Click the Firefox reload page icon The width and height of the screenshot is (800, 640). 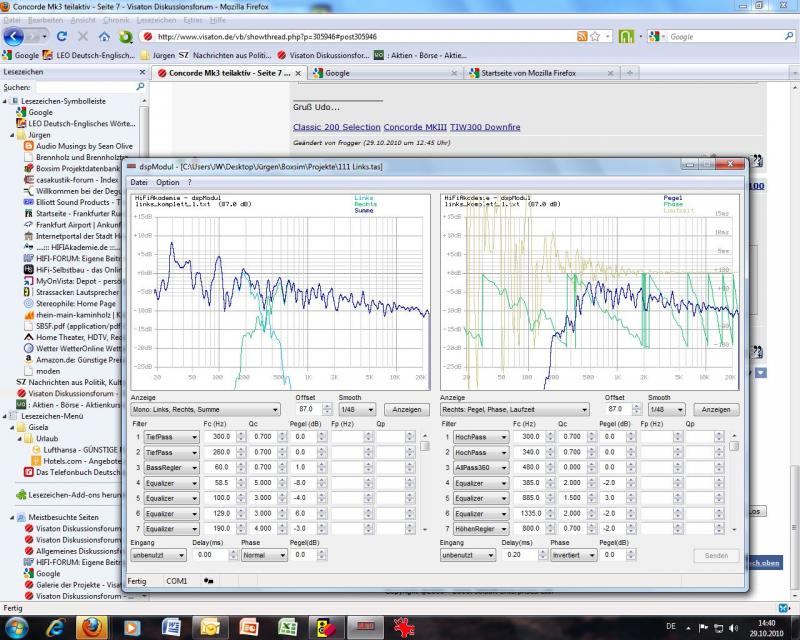[61, 36]
